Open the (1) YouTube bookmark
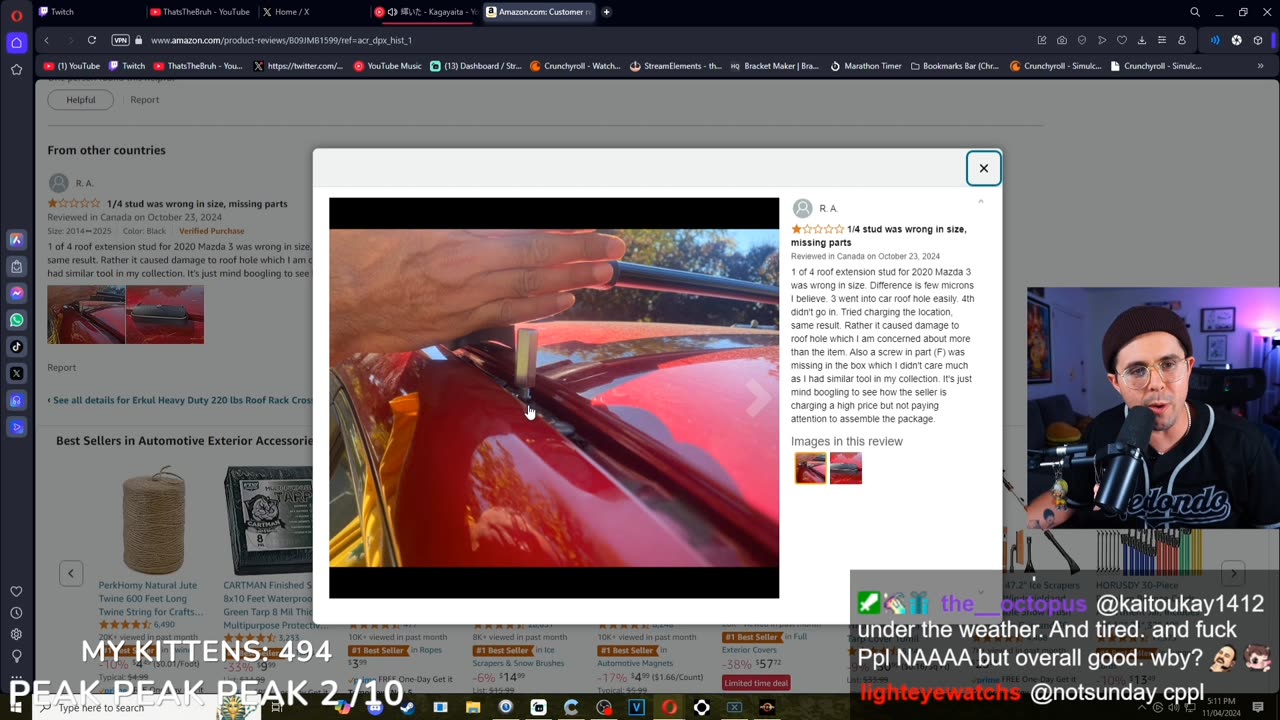 tap(72, 66)
